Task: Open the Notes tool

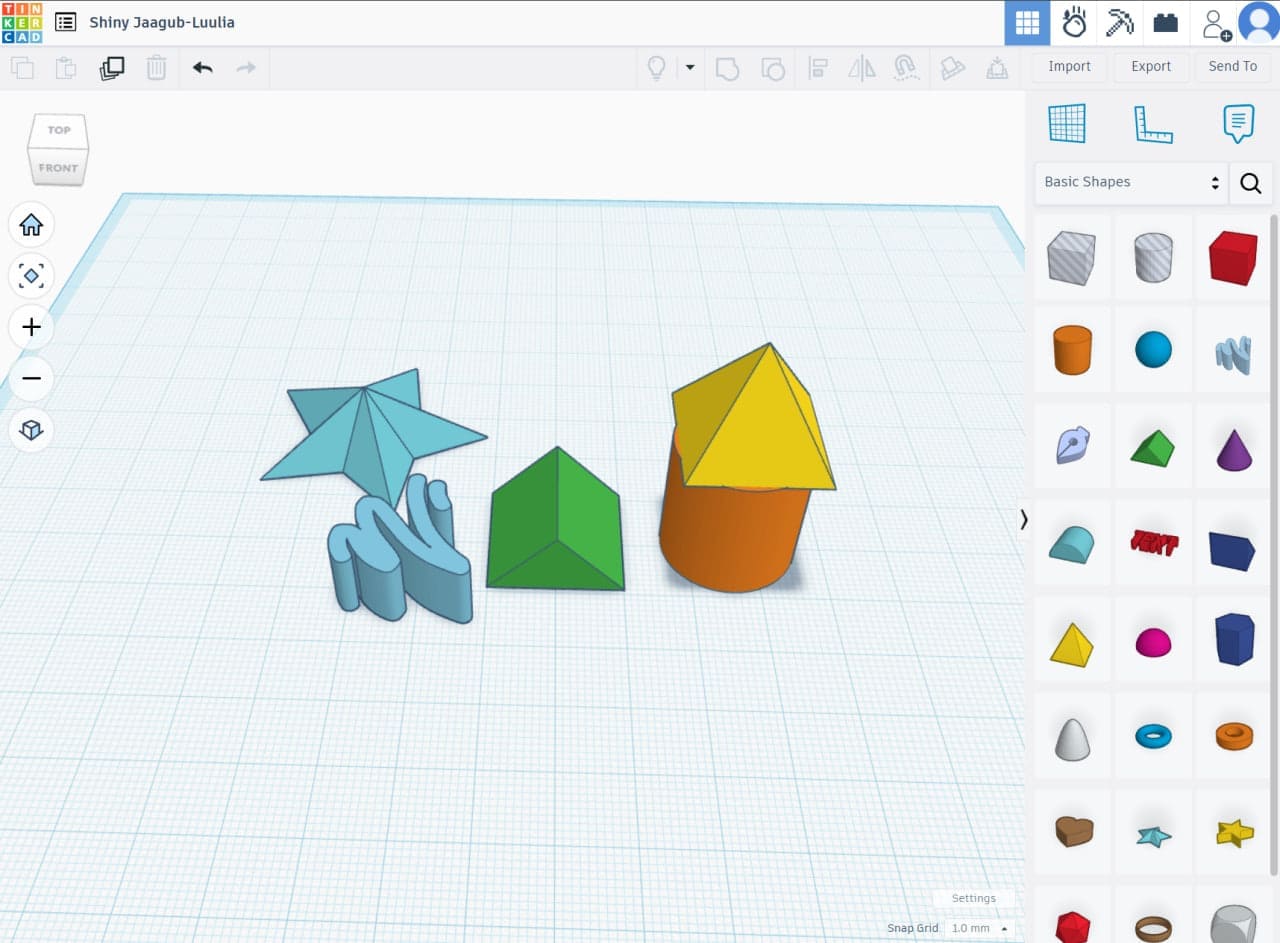Action: point(1238,124)
